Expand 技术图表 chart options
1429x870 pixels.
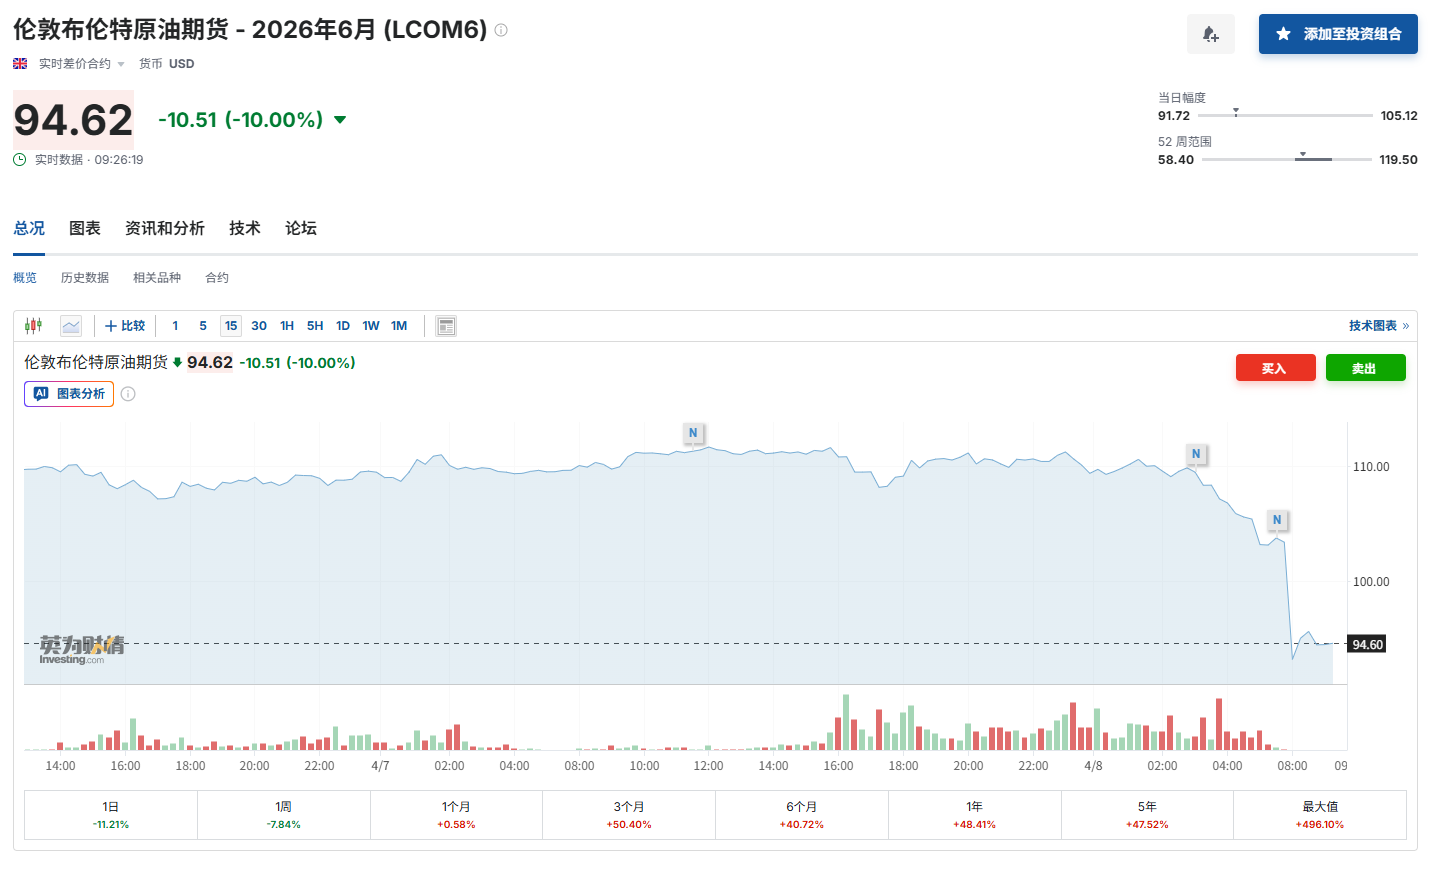pyautogui.click(x=1375, y=325)
